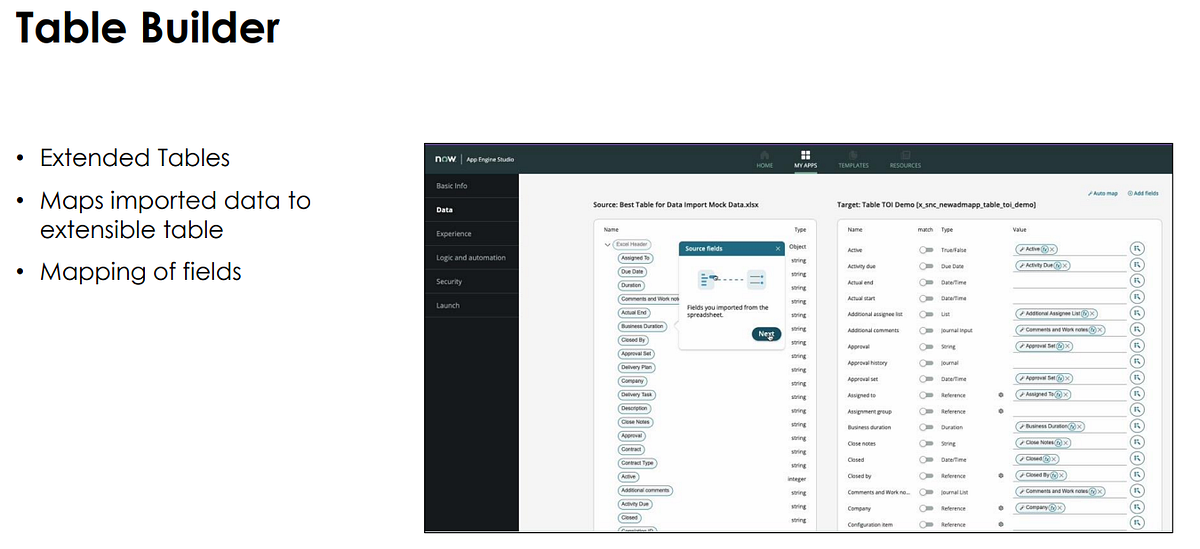Click the transform icon for Activity due
The image size is (1200, 549).
pyautogui.click(x=1137, y=265)
